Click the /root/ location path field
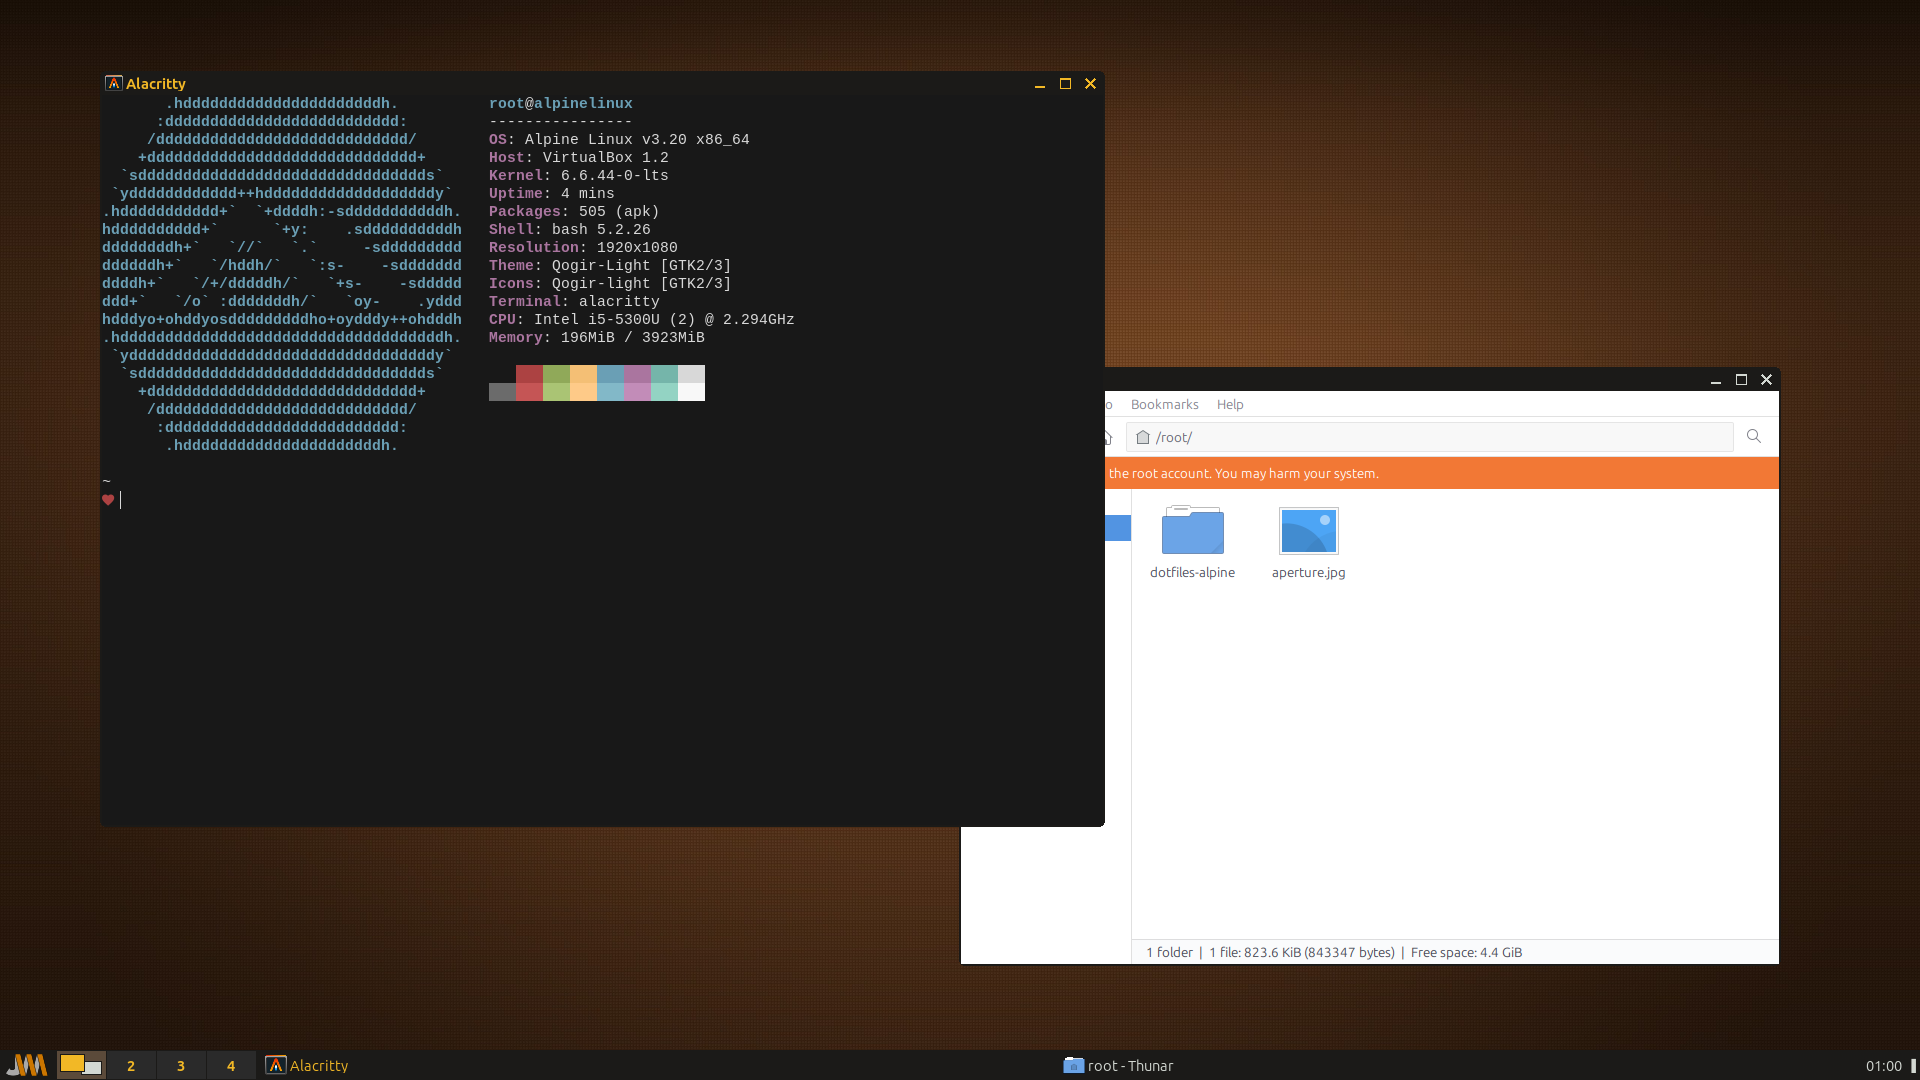The image size is (1920, 1080). pyautogui.click(x=1429, y=437)
